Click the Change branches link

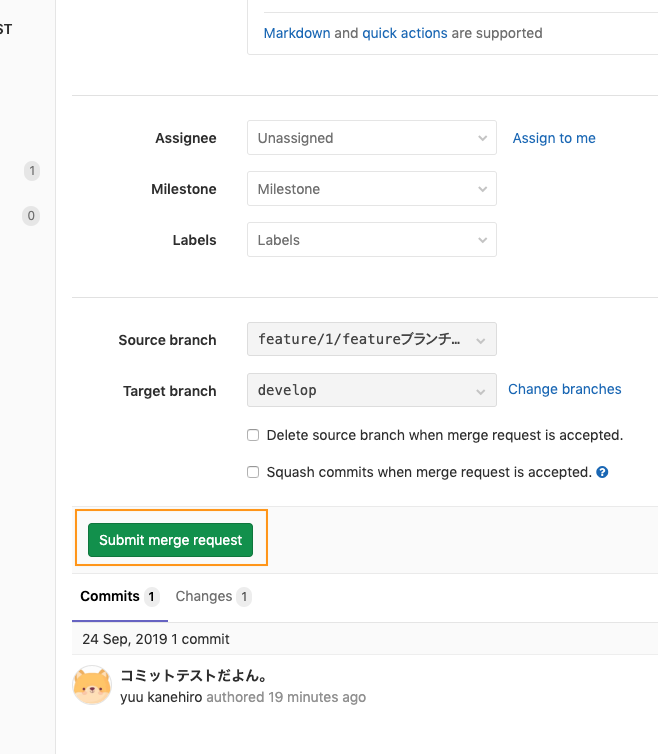click(x=565, y=389)
